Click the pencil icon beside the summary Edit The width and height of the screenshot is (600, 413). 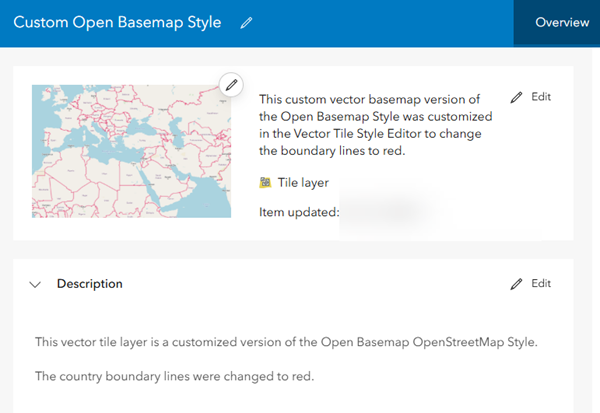click(x=516, y=97)
